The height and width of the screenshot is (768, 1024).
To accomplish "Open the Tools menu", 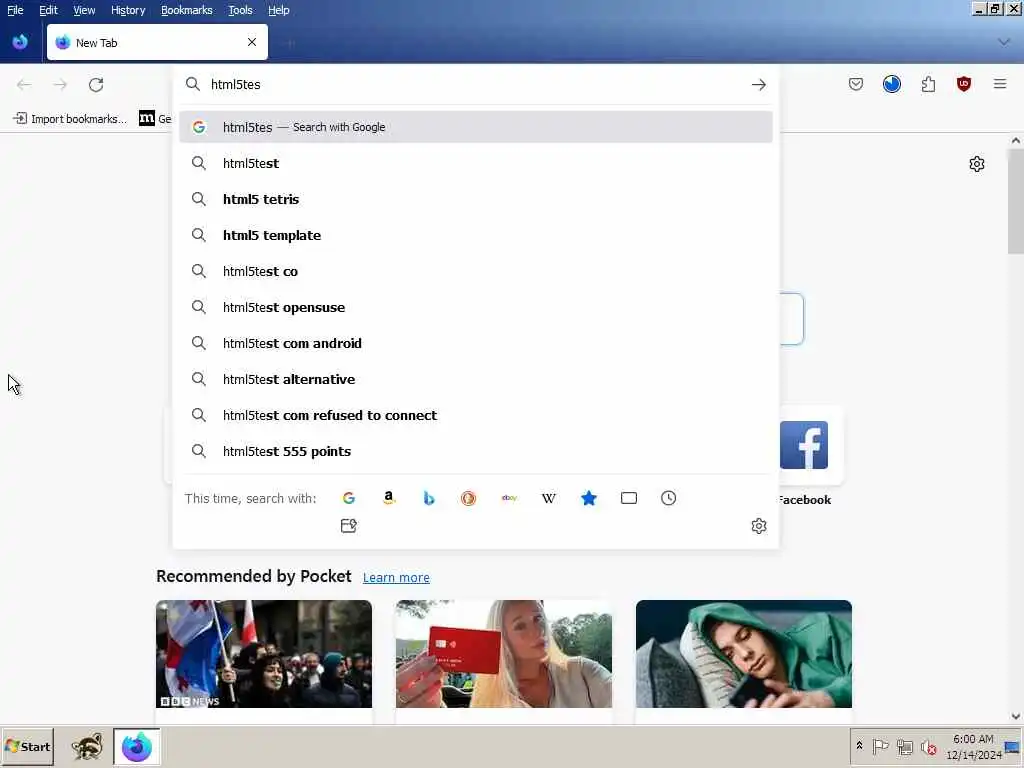I will tap(240, 10).
